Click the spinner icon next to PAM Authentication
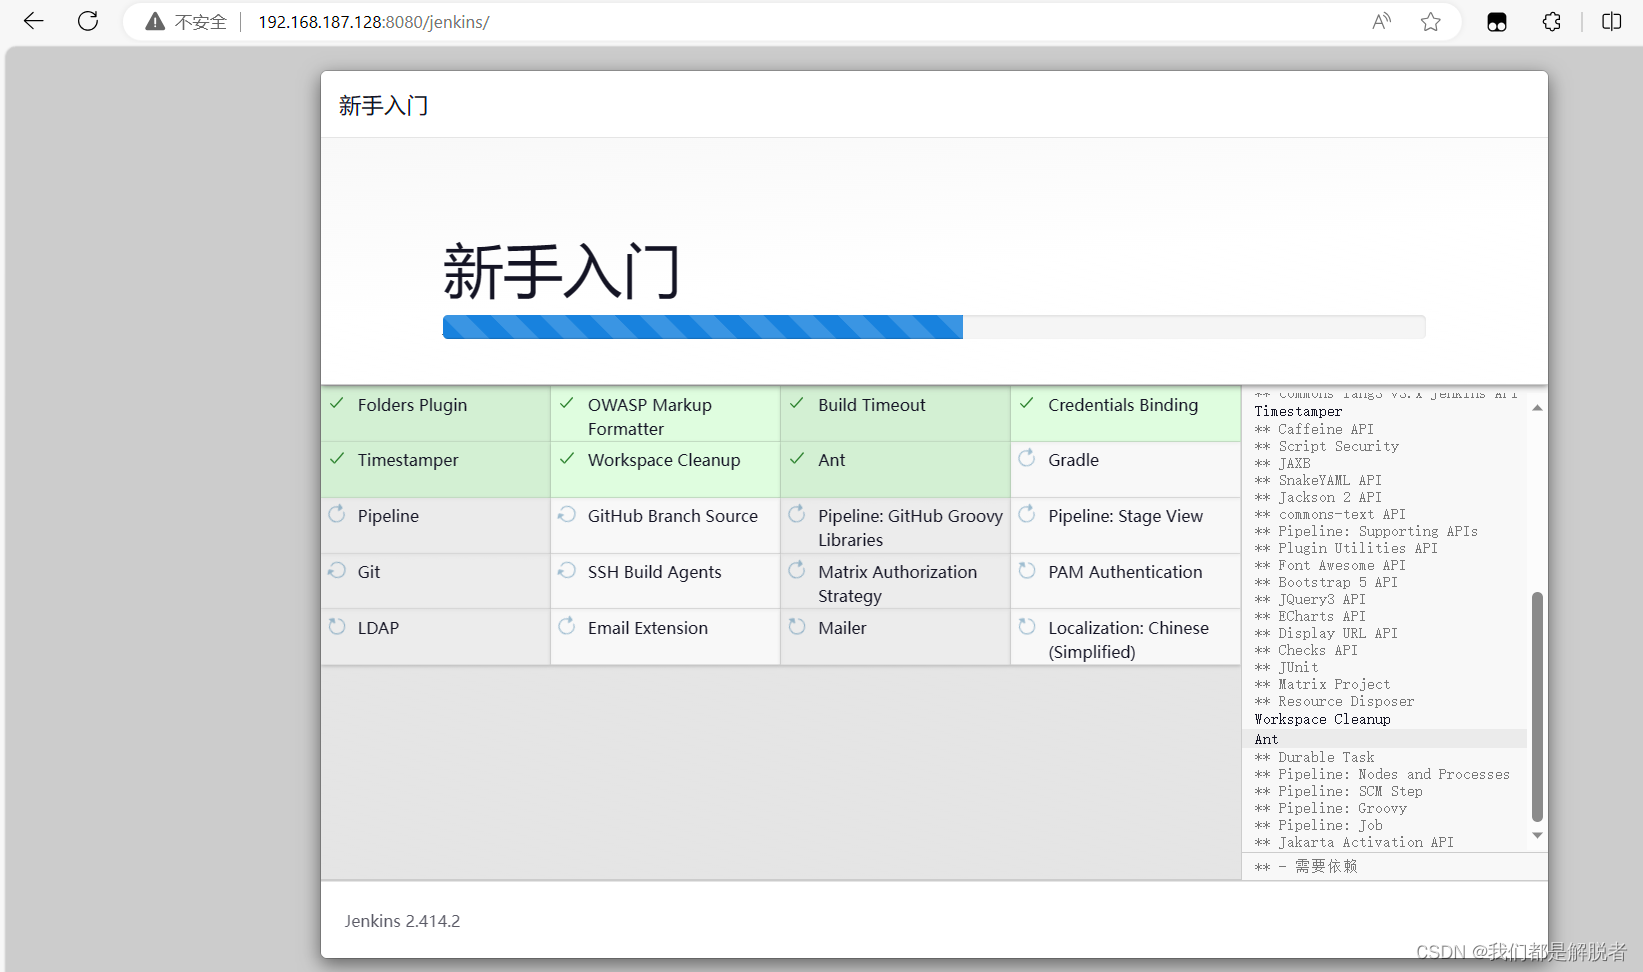 point(1027,571)
